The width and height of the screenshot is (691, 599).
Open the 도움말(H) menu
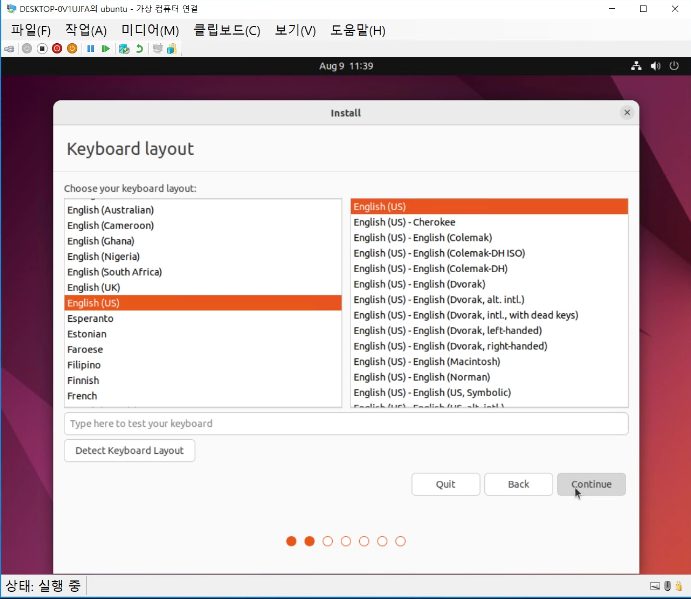pyautogui.click(x=358, y=30)
